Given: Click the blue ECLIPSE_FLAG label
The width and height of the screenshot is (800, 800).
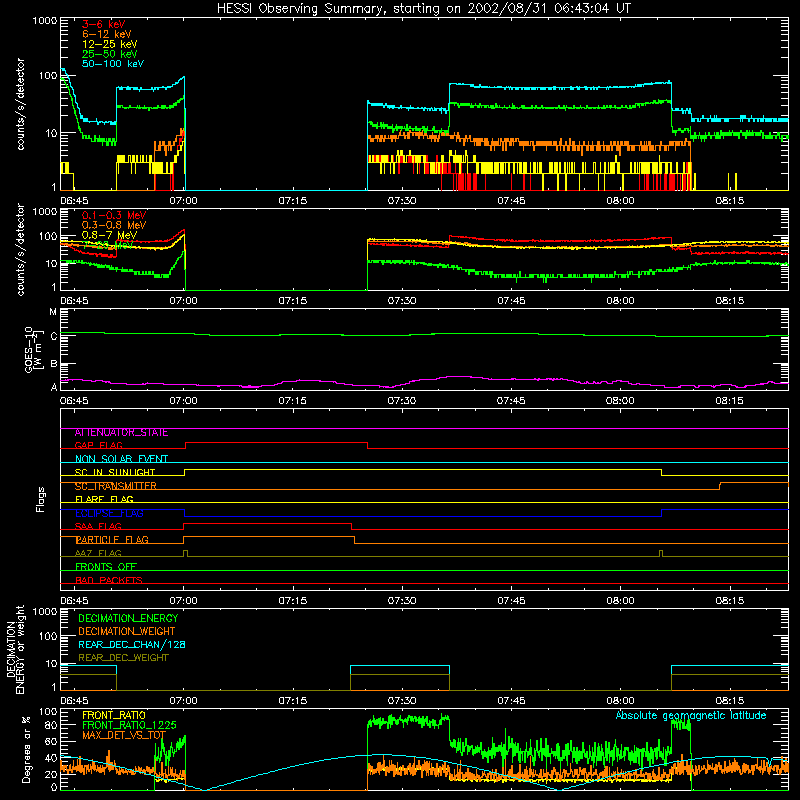Looking at the screenshot, I should [x=109, y=513].
